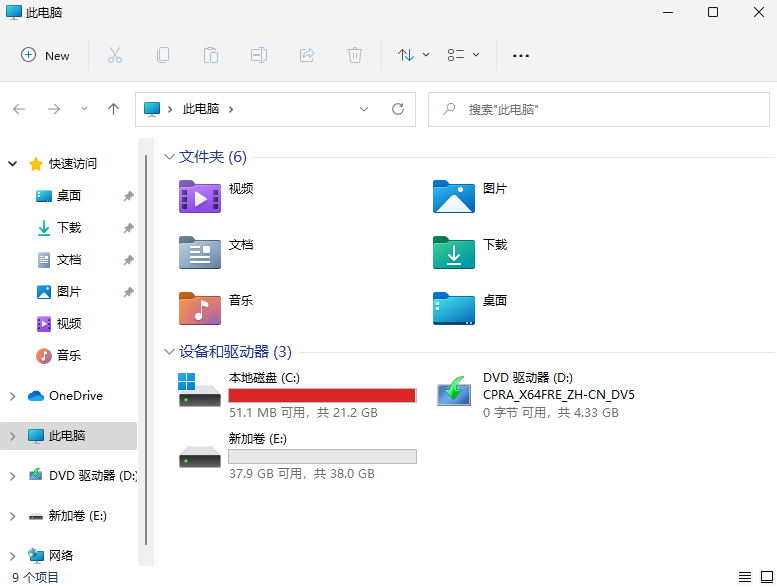Open the View layout options dropdown
777x587 pixels.
tap(463, 55)
